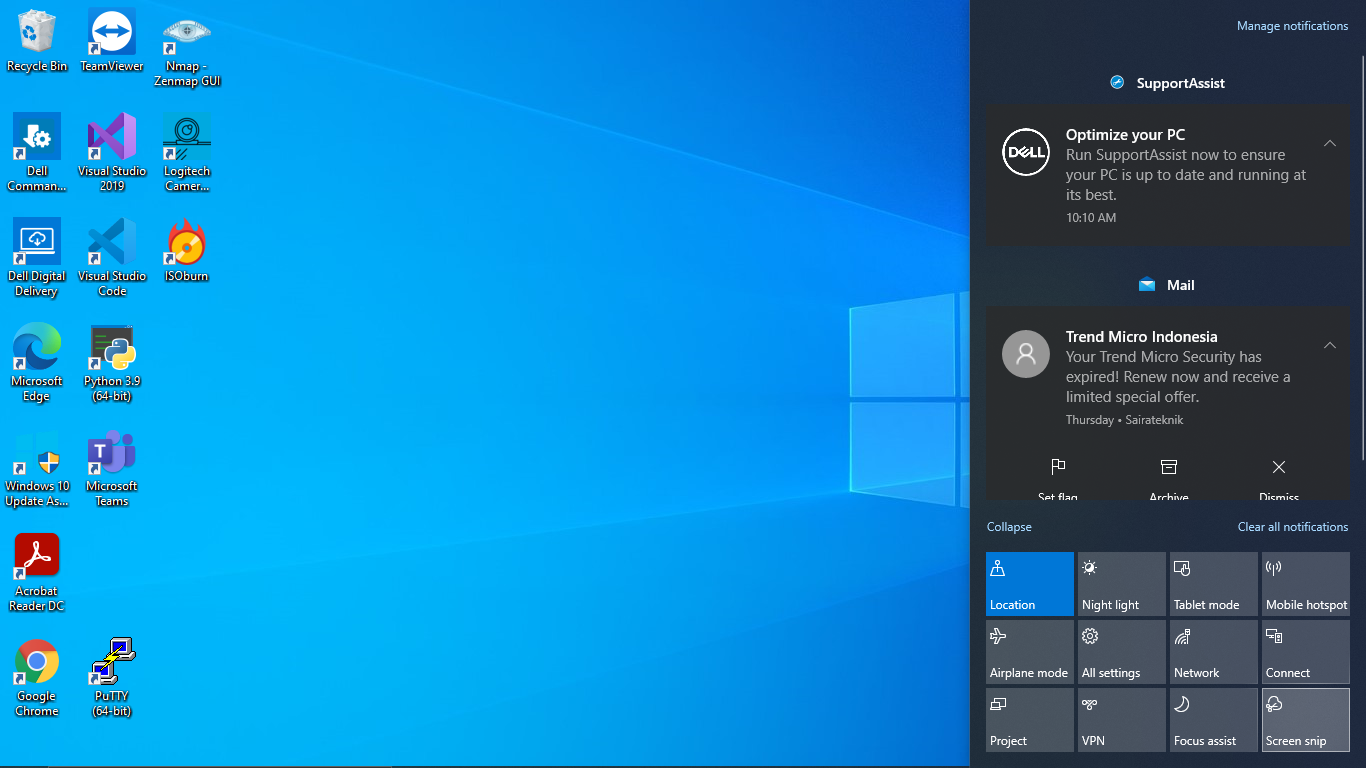This screenshot has height=768, width=1366.
Task: Click the sender avatar in the Trend Micro notification
Action: (1026, 354)
